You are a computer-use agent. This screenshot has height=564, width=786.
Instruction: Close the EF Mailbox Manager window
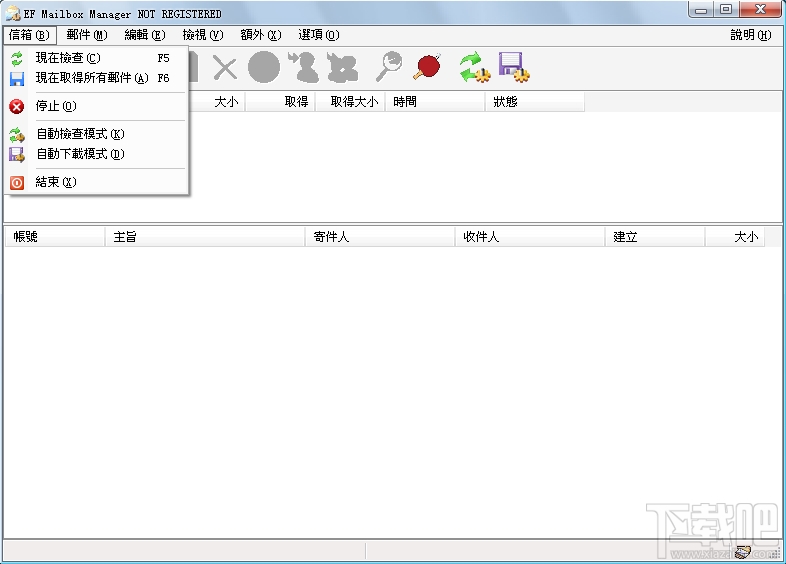[760, 10]
